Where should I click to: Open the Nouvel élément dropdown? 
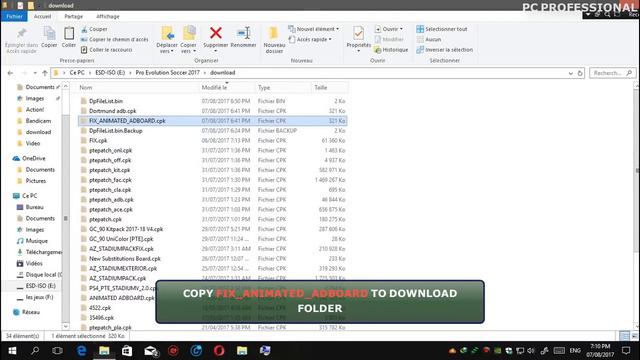(313, 29)
